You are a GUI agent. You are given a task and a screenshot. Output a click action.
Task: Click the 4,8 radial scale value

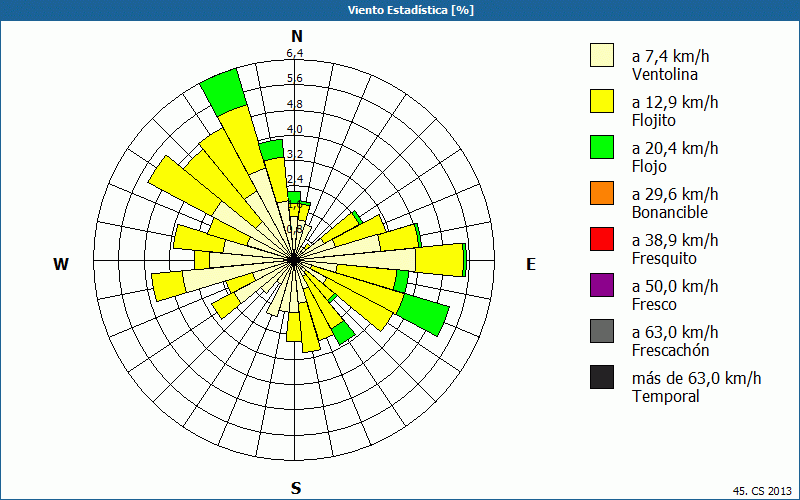294,104
